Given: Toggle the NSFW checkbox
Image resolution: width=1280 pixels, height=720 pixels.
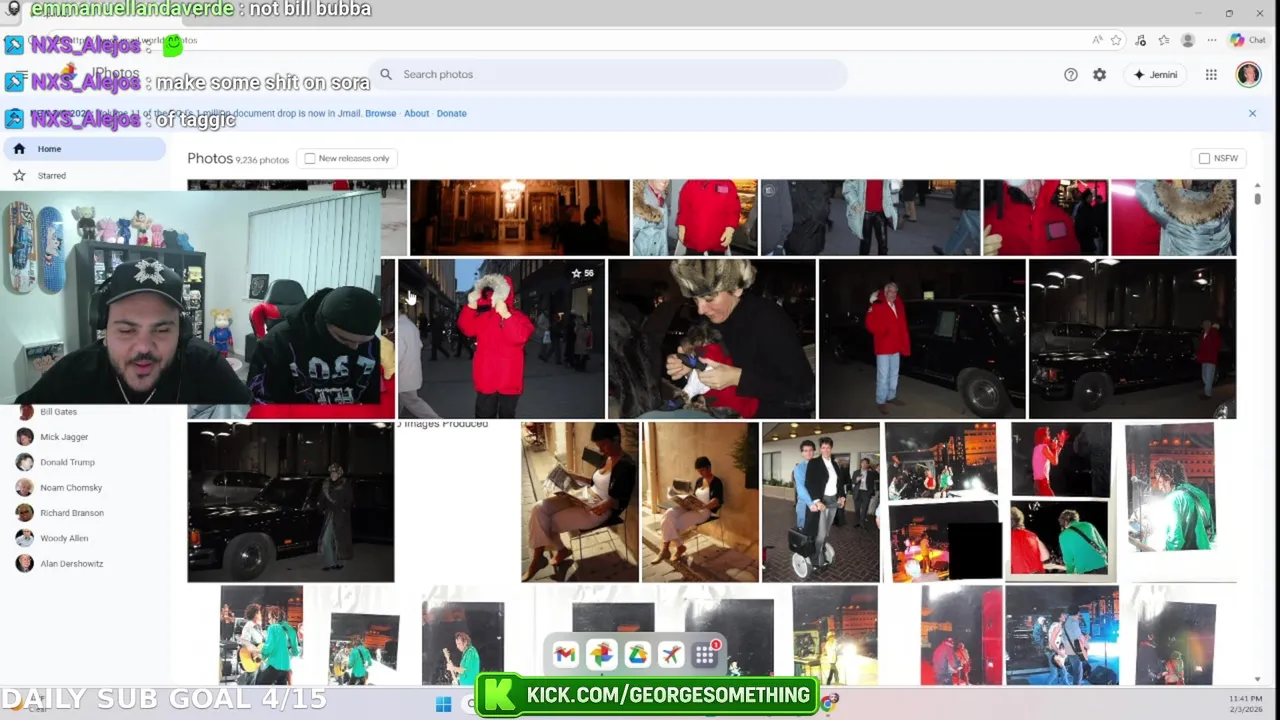Looking at the screenshot, I should (1204, 159).
